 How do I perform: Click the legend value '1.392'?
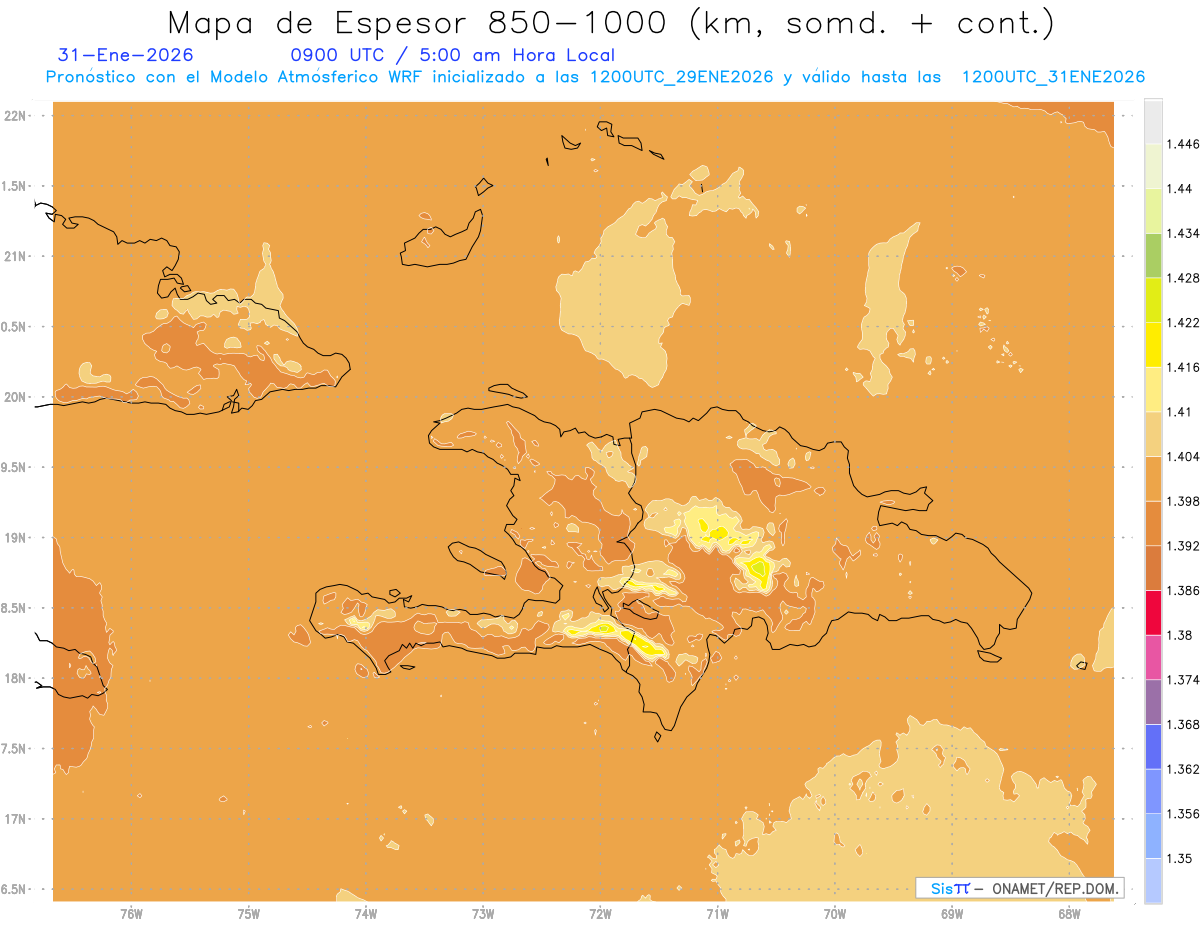pyautogui.click(x=1184, y=546)
